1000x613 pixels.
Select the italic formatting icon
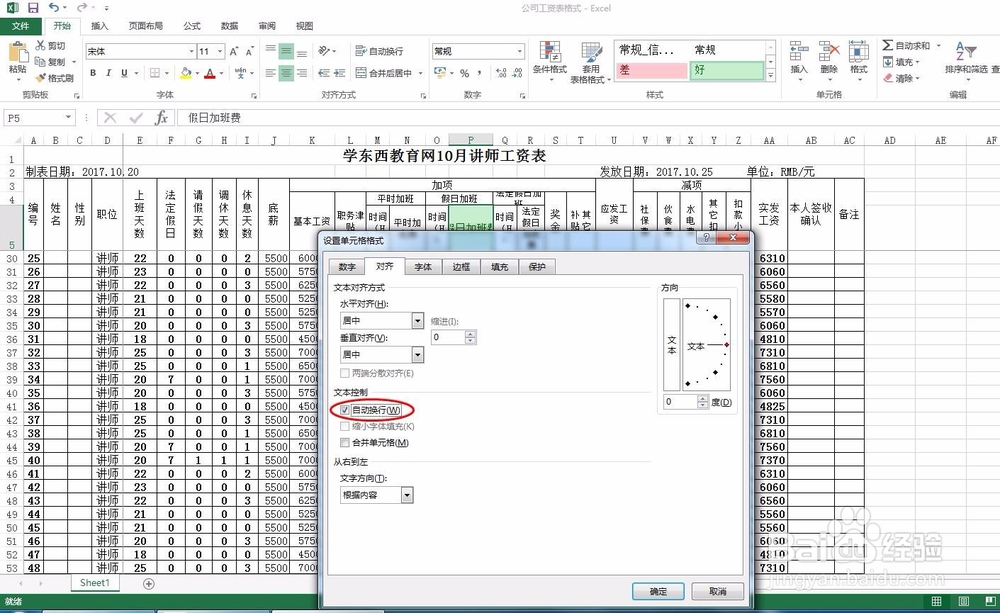point(108,73)
